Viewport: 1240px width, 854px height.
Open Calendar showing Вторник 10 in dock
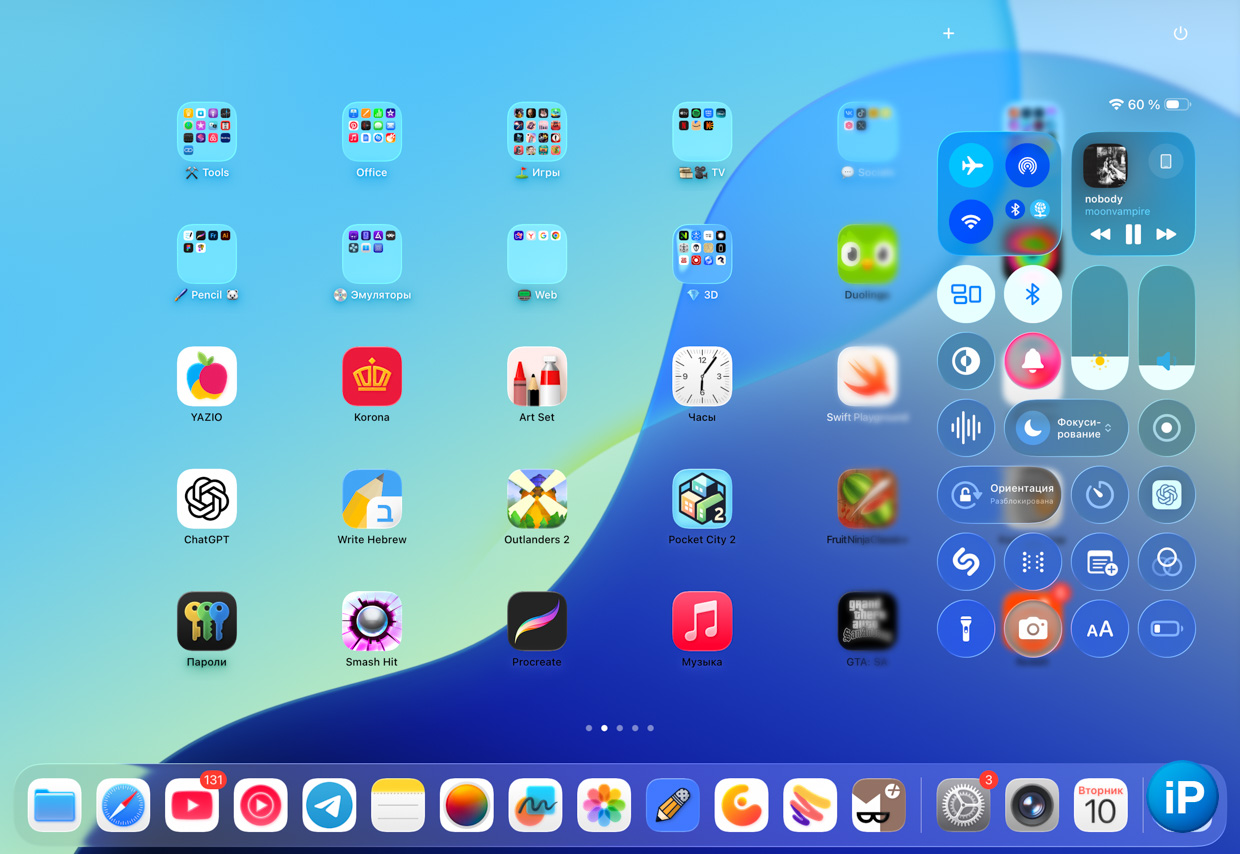pyautogui.click(x=1100, y=805)
